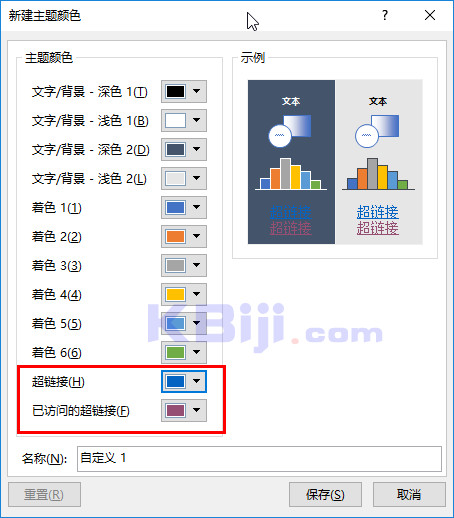Click the help question mark icon
Screen dimensions: 454x518
[385, 15]
